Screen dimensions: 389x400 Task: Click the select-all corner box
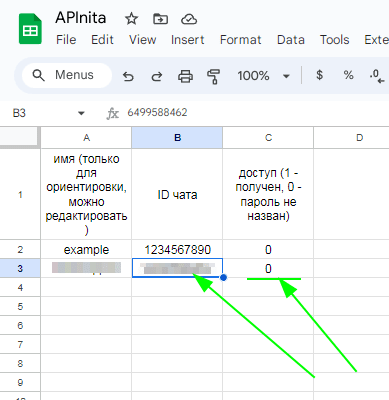click(x=20, y=137)
